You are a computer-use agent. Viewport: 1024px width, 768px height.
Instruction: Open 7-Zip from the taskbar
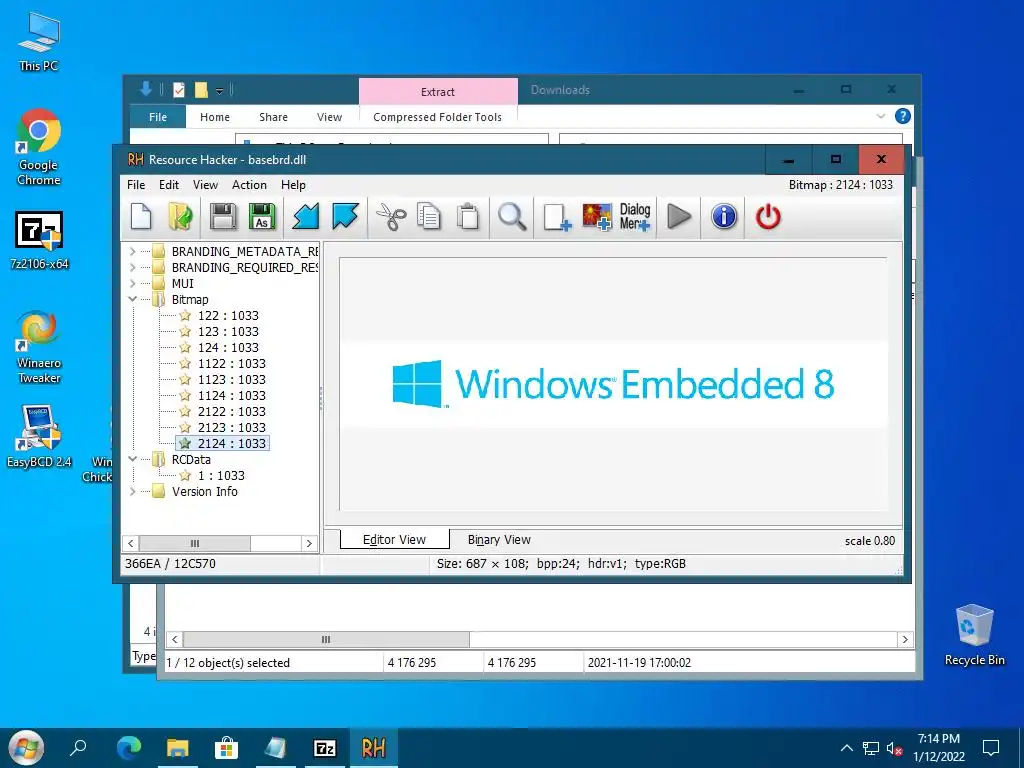pos(325,748)
